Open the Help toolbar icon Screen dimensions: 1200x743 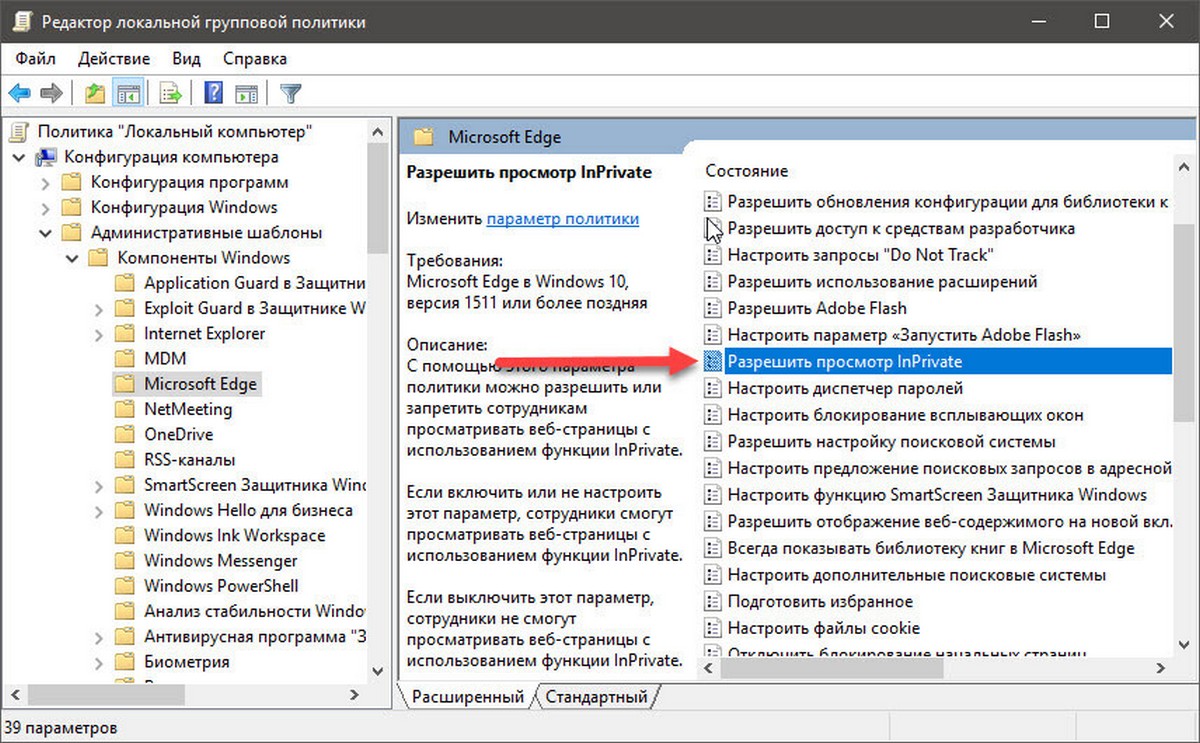pyautogui.click(x=213, y=94)
